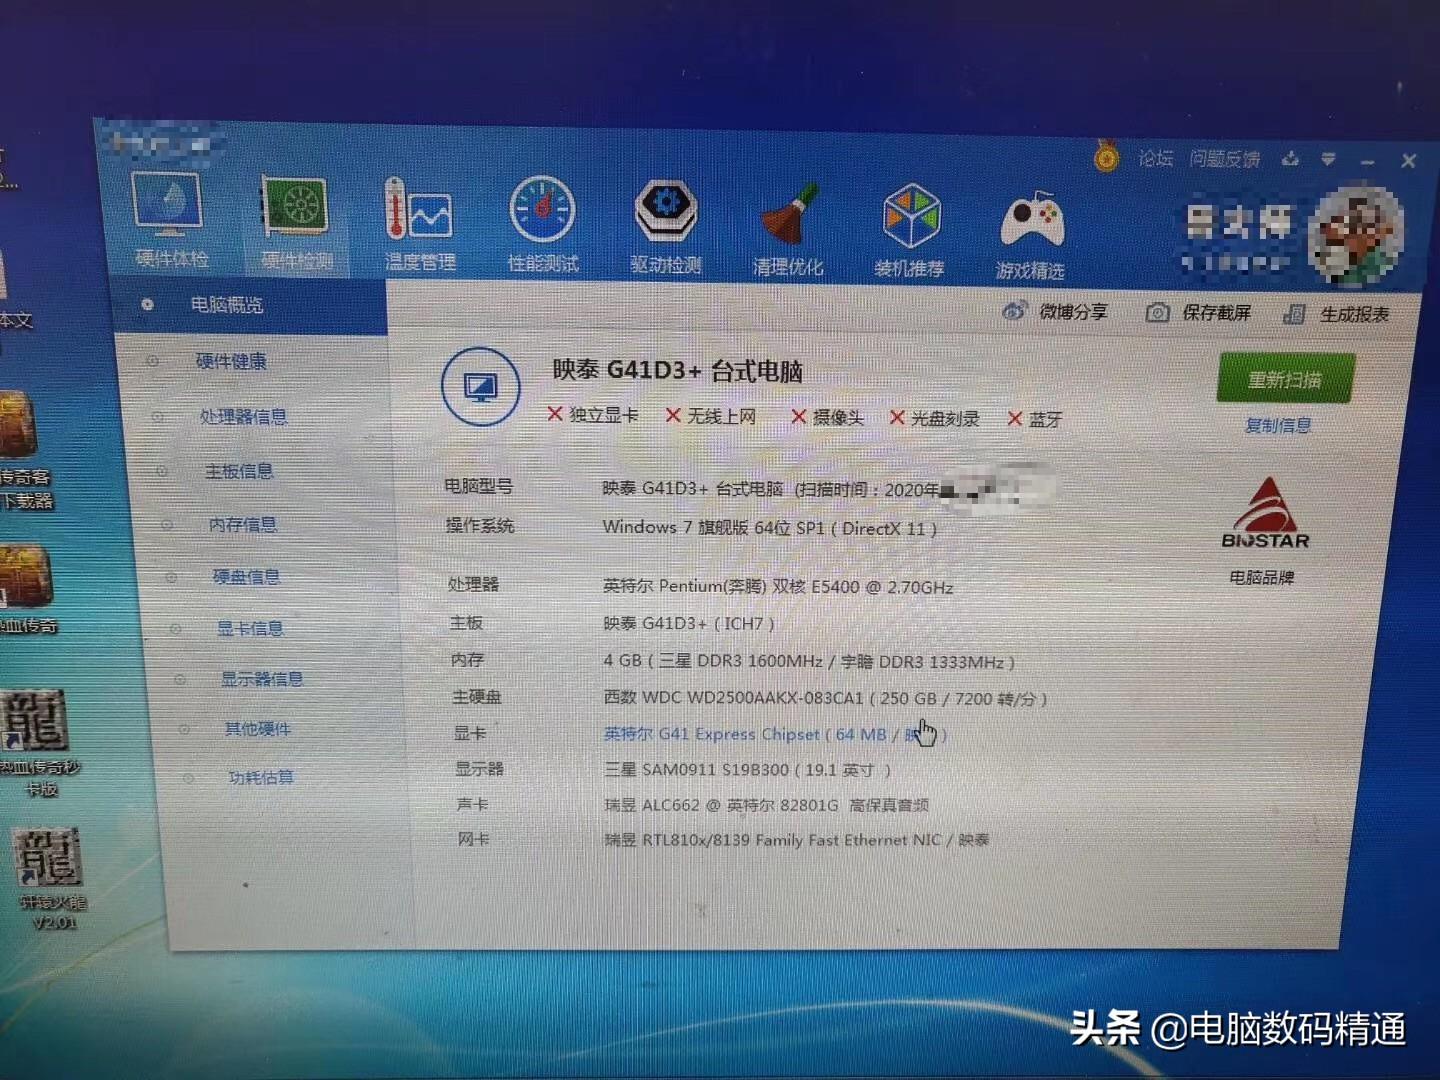Open 驱动检测 driver detection

tap(665, 227)
